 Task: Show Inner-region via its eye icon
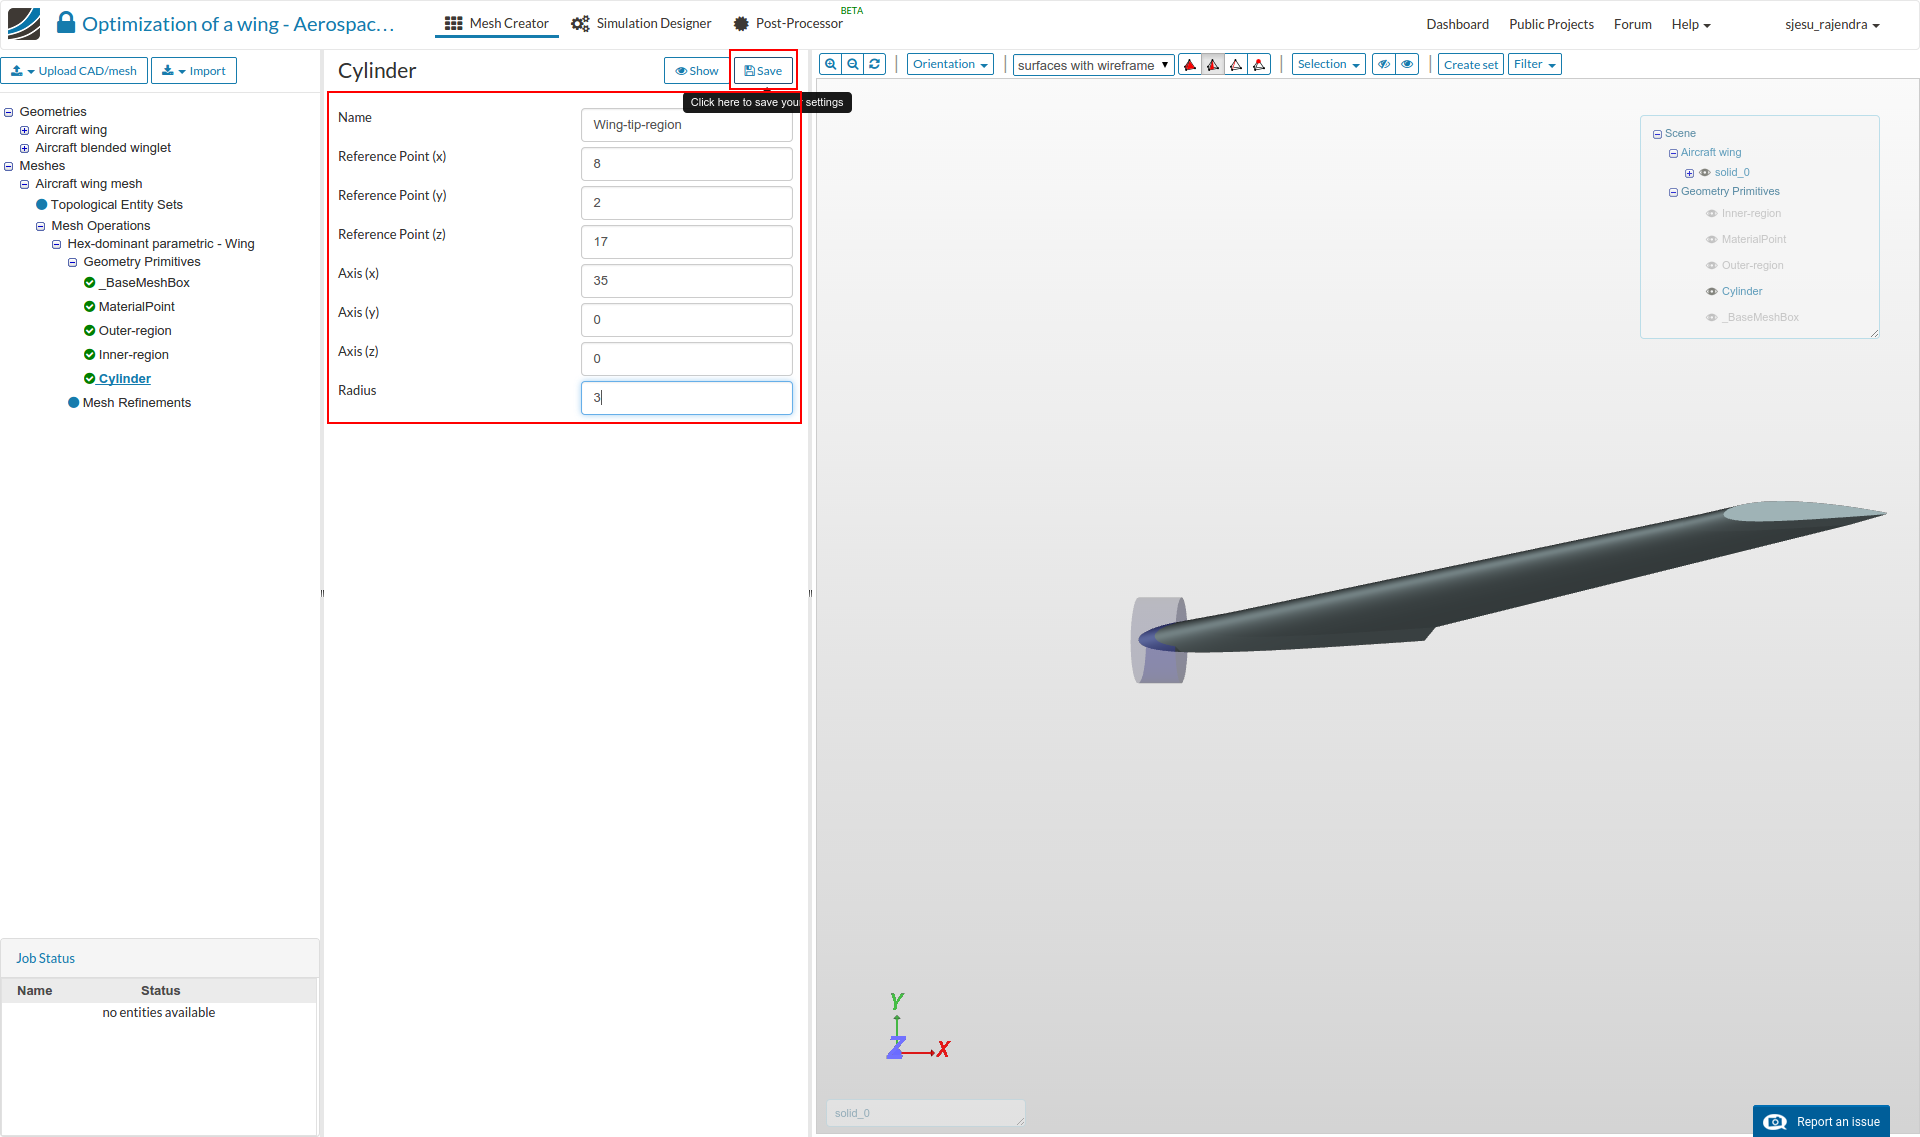(x=1711, y=214)
